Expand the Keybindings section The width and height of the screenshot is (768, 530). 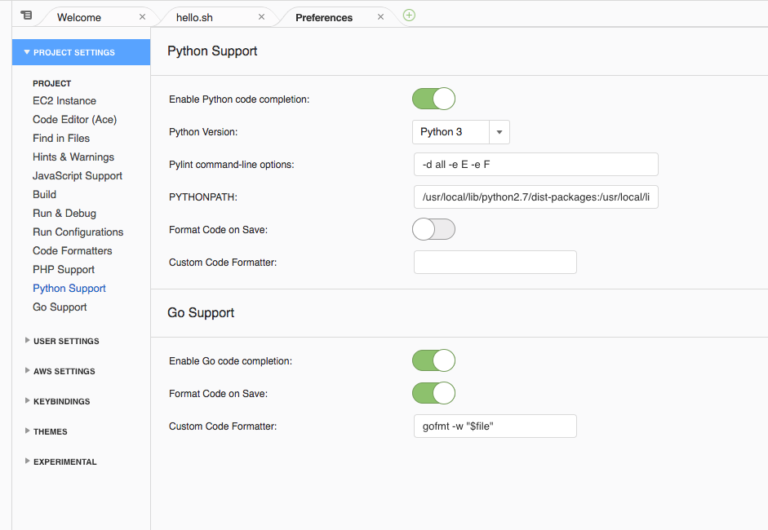(61, 401)
